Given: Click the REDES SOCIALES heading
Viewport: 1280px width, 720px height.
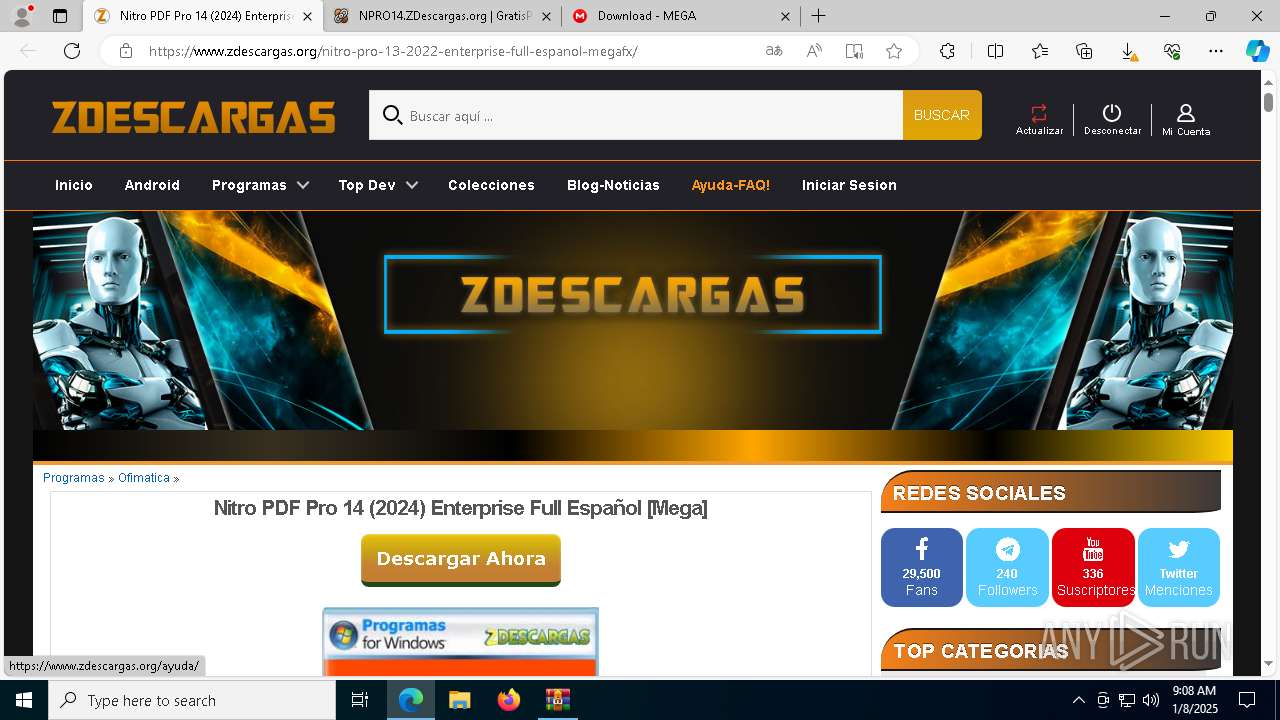Looking at the screenshot, I should pyautogui.click(x=979, y=493).
